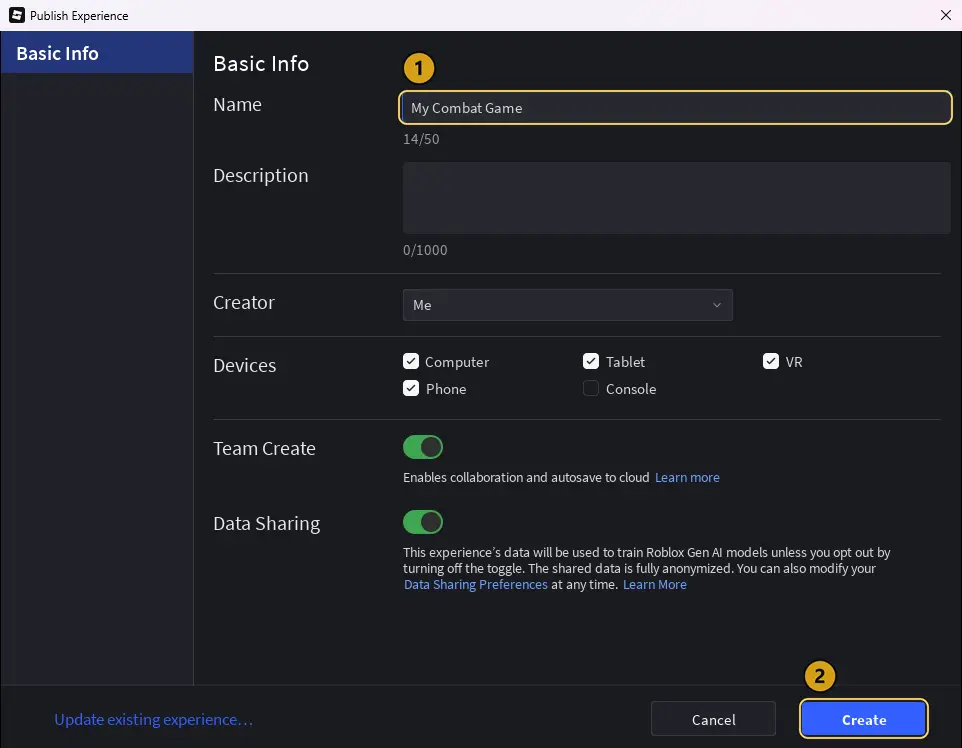Close the Publish Experience dialog
Viewport: 962px width, 748px height.
click(x=945, y=15)
